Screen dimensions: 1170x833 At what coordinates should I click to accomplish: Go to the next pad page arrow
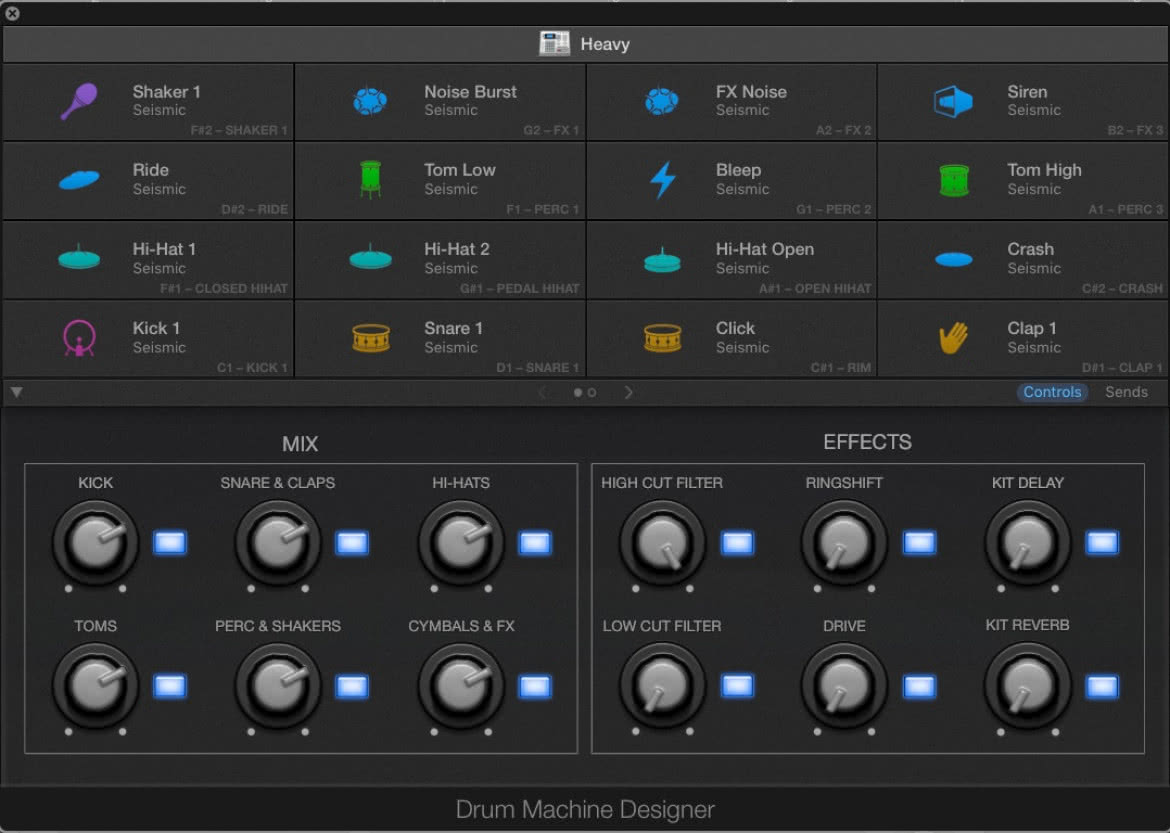(628, 392)
